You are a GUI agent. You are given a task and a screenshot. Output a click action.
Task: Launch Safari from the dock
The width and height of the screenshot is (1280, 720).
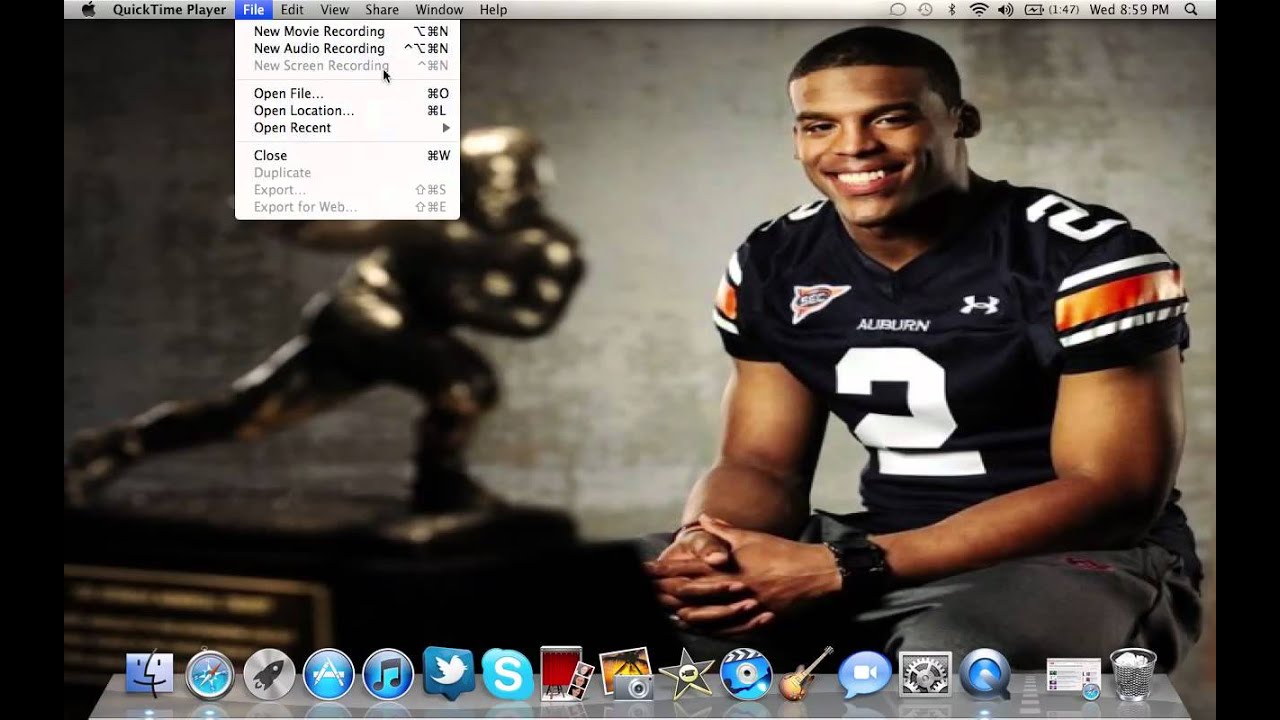coord(209,675)
